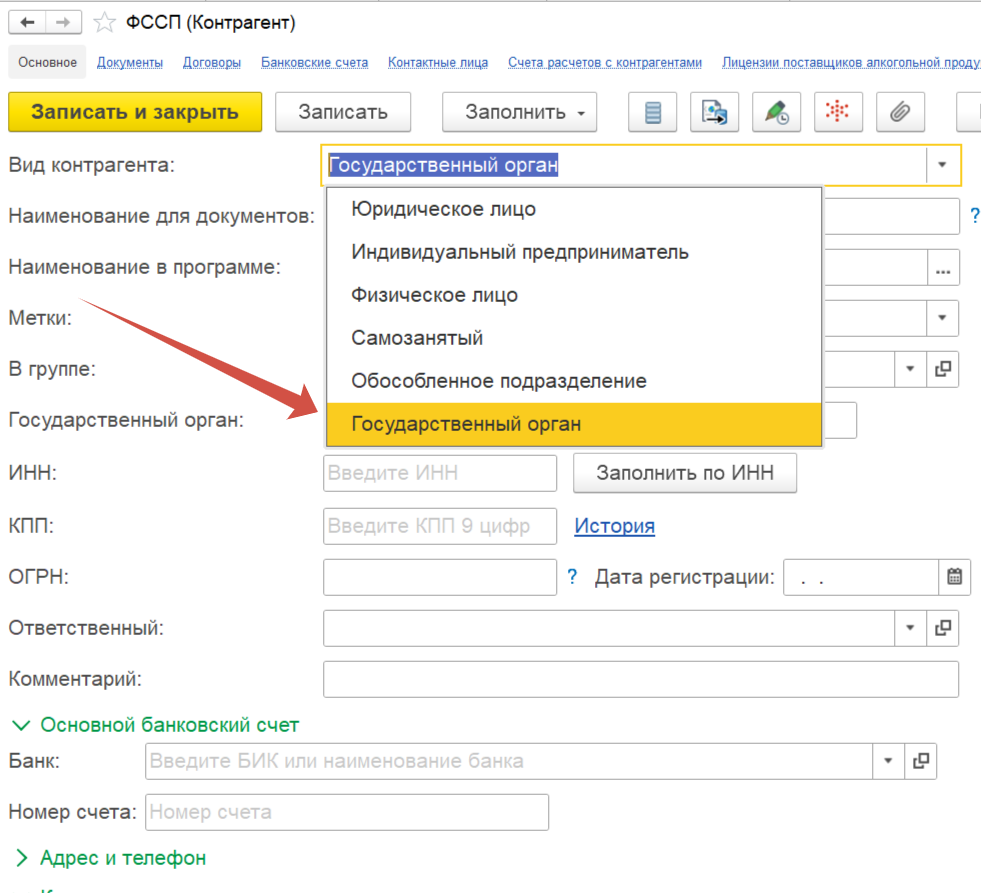The height and width of the screenshot is (893, 981).
Task: Open calendar for Дата регистрации
Action: pos(954,577)
